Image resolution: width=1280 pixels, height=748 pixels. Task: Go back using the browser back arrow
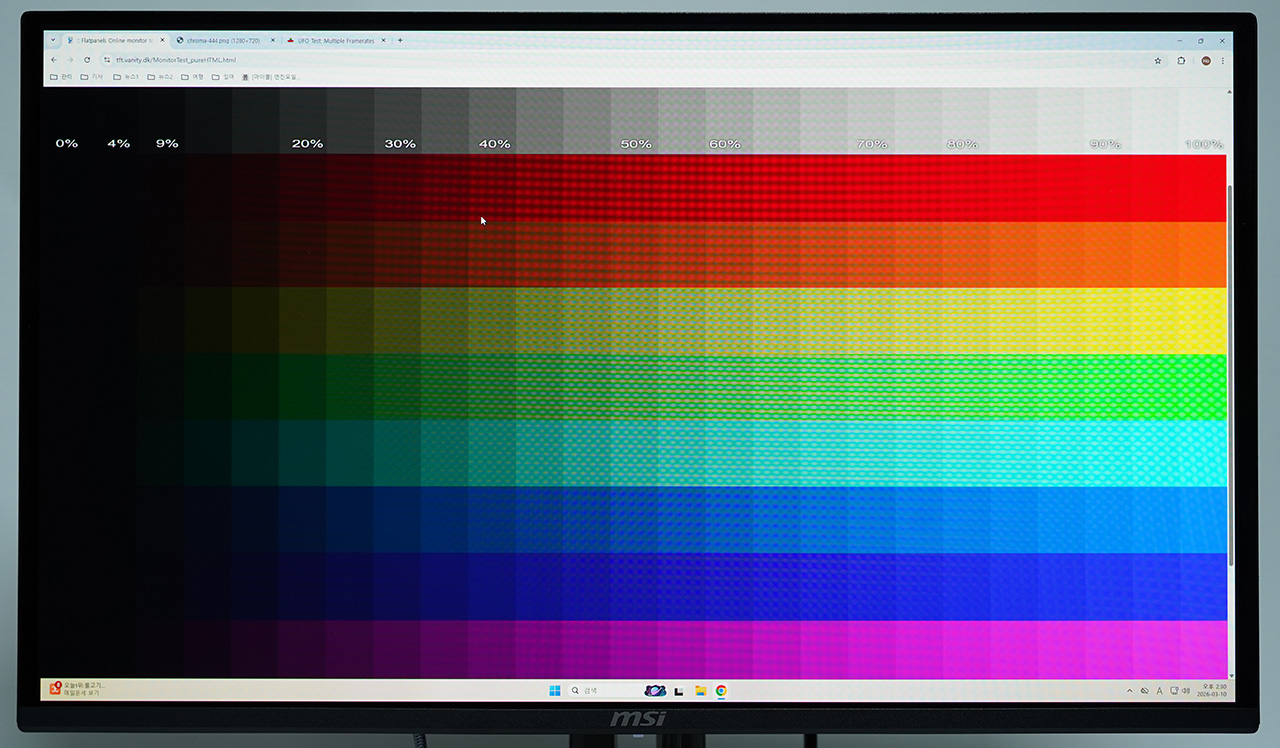pos(54,60)
